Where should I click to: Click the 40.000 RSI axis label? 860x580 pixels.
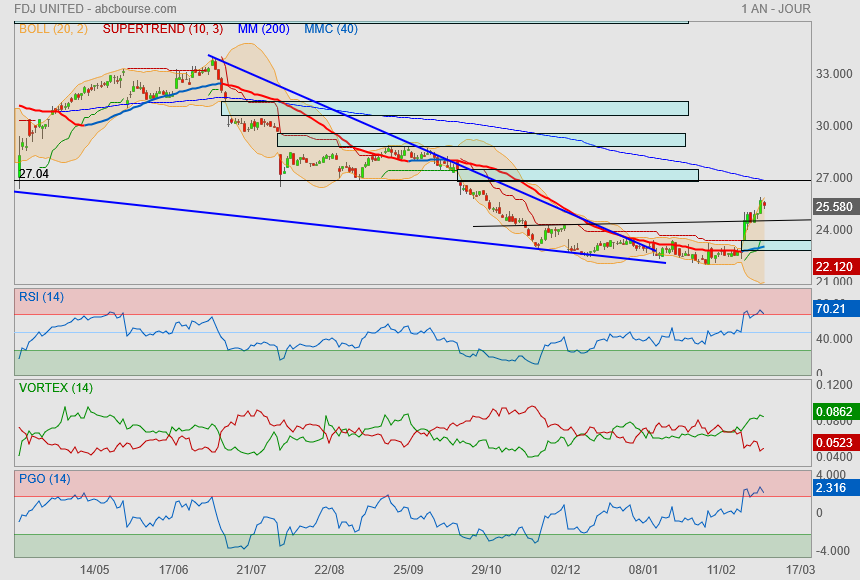click(834, 339)
